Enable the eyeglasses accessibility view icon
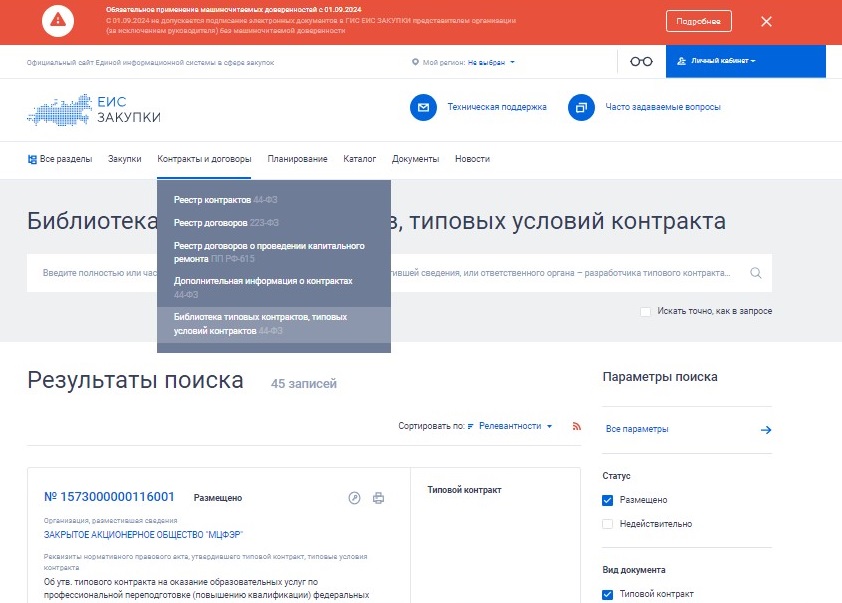The image size is (842, 603). 639,60
